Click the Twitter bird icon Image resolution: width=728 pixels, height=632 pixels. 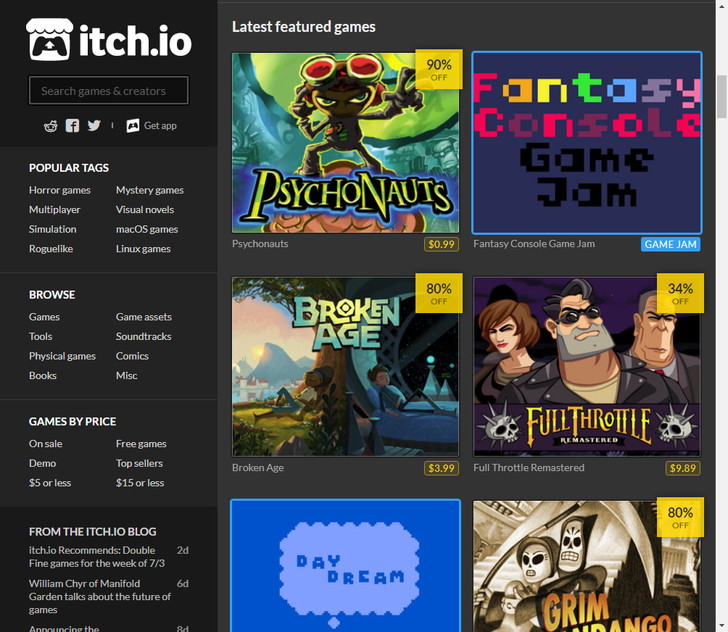94,125
